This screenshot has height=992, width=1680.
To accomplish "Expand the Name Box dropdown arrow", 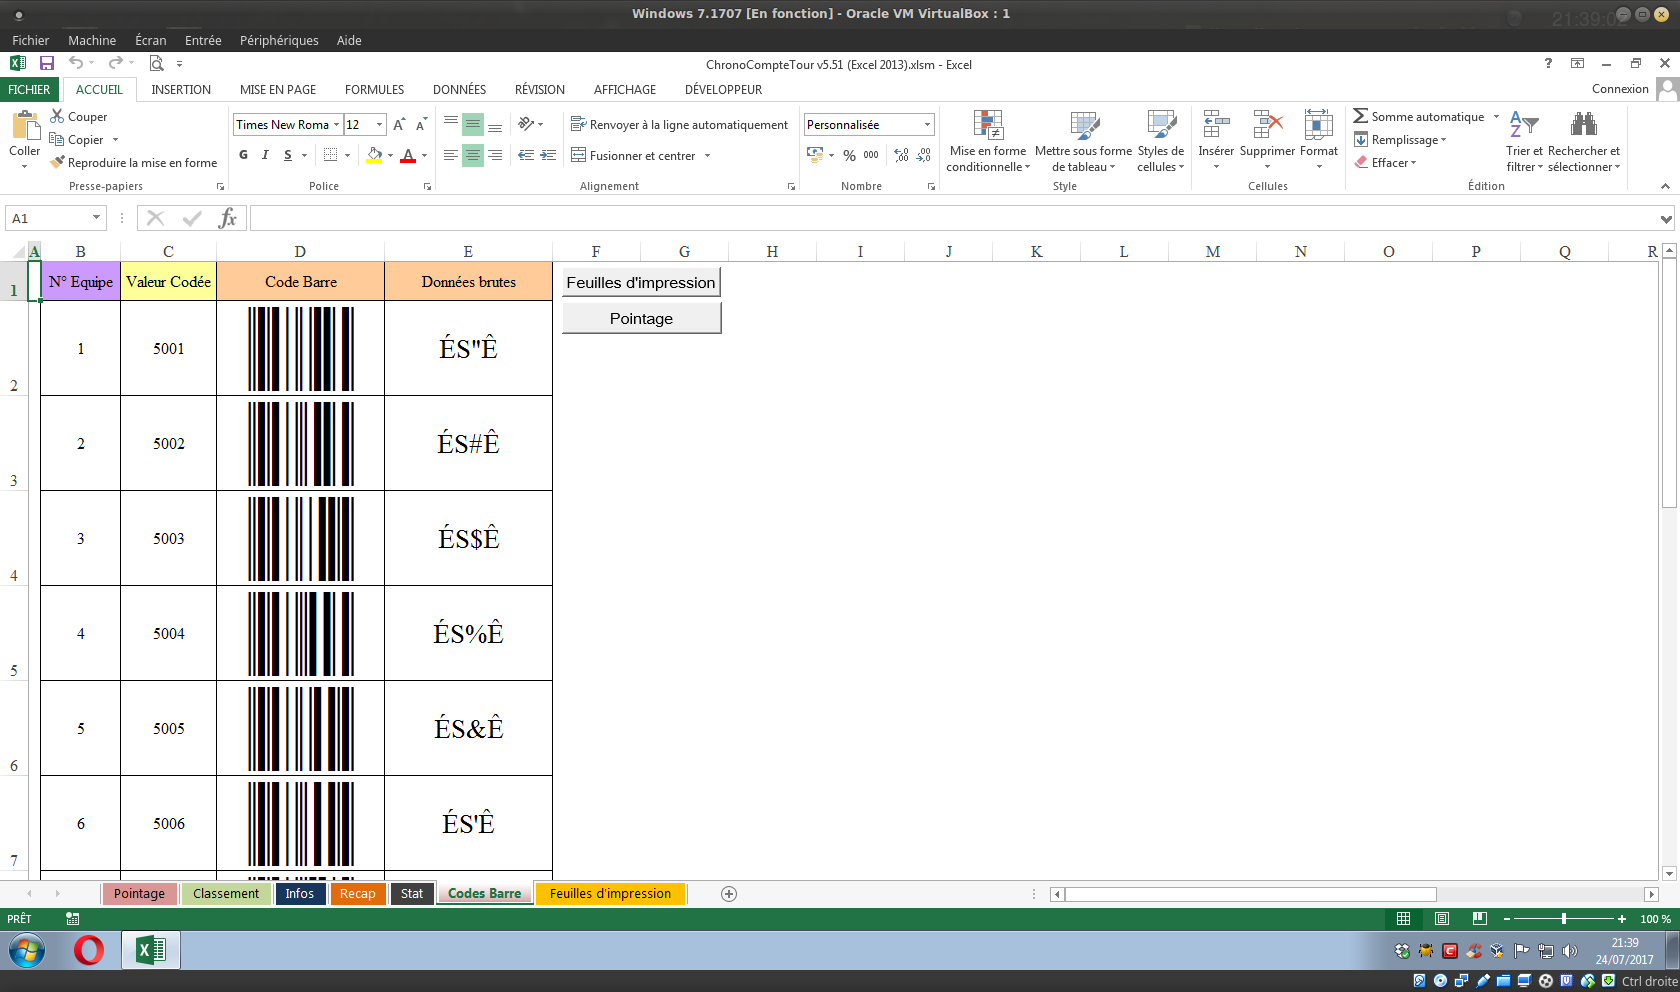I will (96, 218).
